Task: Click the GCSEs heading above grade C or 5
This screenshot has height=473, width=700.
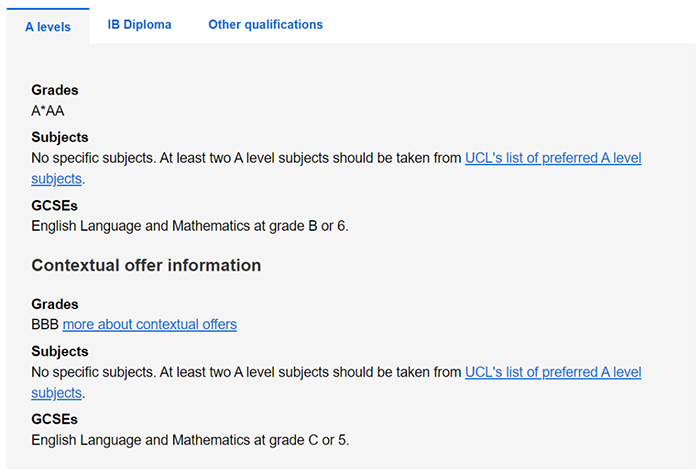Action: [x=55, y=420]
